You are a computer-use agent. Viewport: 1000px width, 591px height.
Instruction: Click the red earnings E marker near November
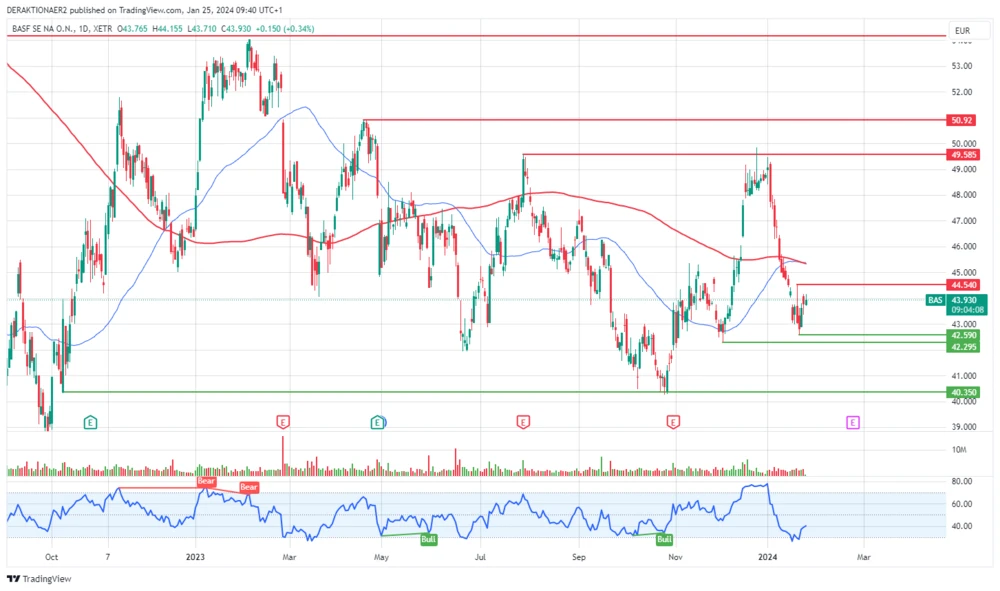point(672,423)
